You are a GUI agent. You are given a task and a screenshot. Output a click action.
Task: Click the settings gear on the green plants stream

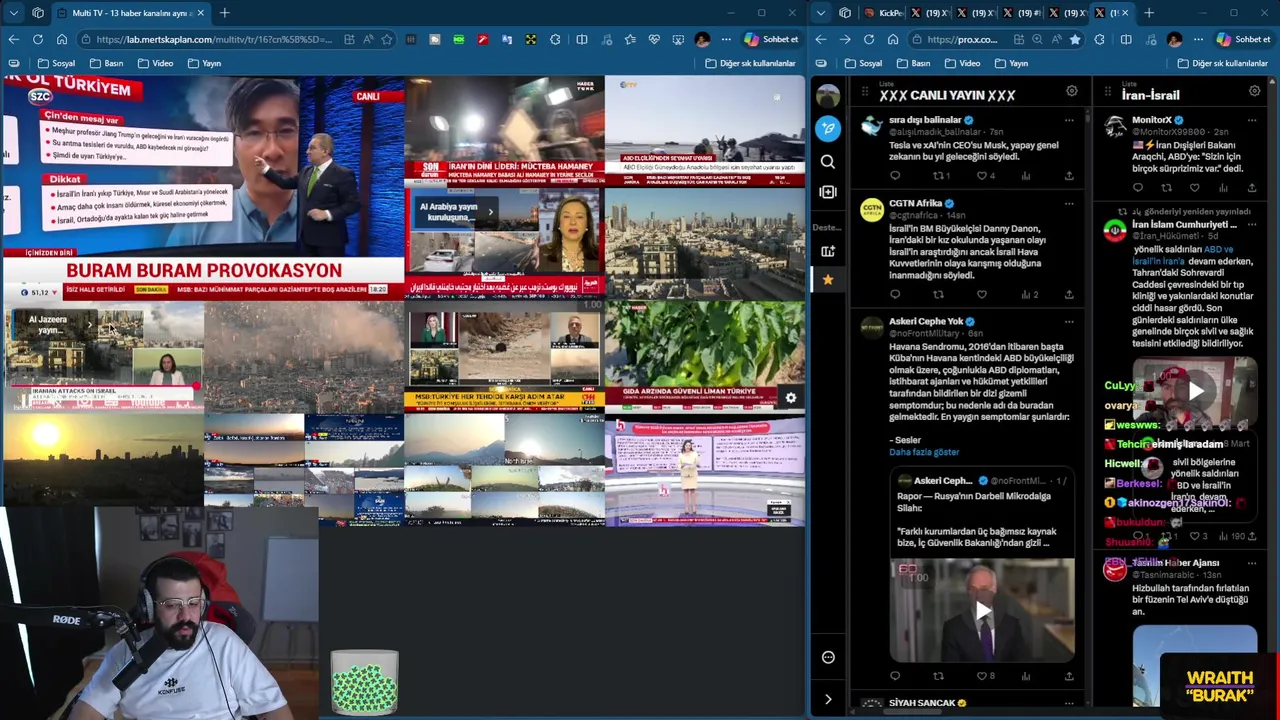(791, 398)
